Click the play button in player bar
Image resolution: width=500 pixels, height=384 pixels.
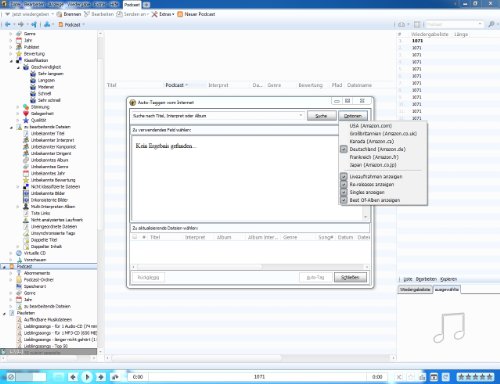click(x=87, y=377)
